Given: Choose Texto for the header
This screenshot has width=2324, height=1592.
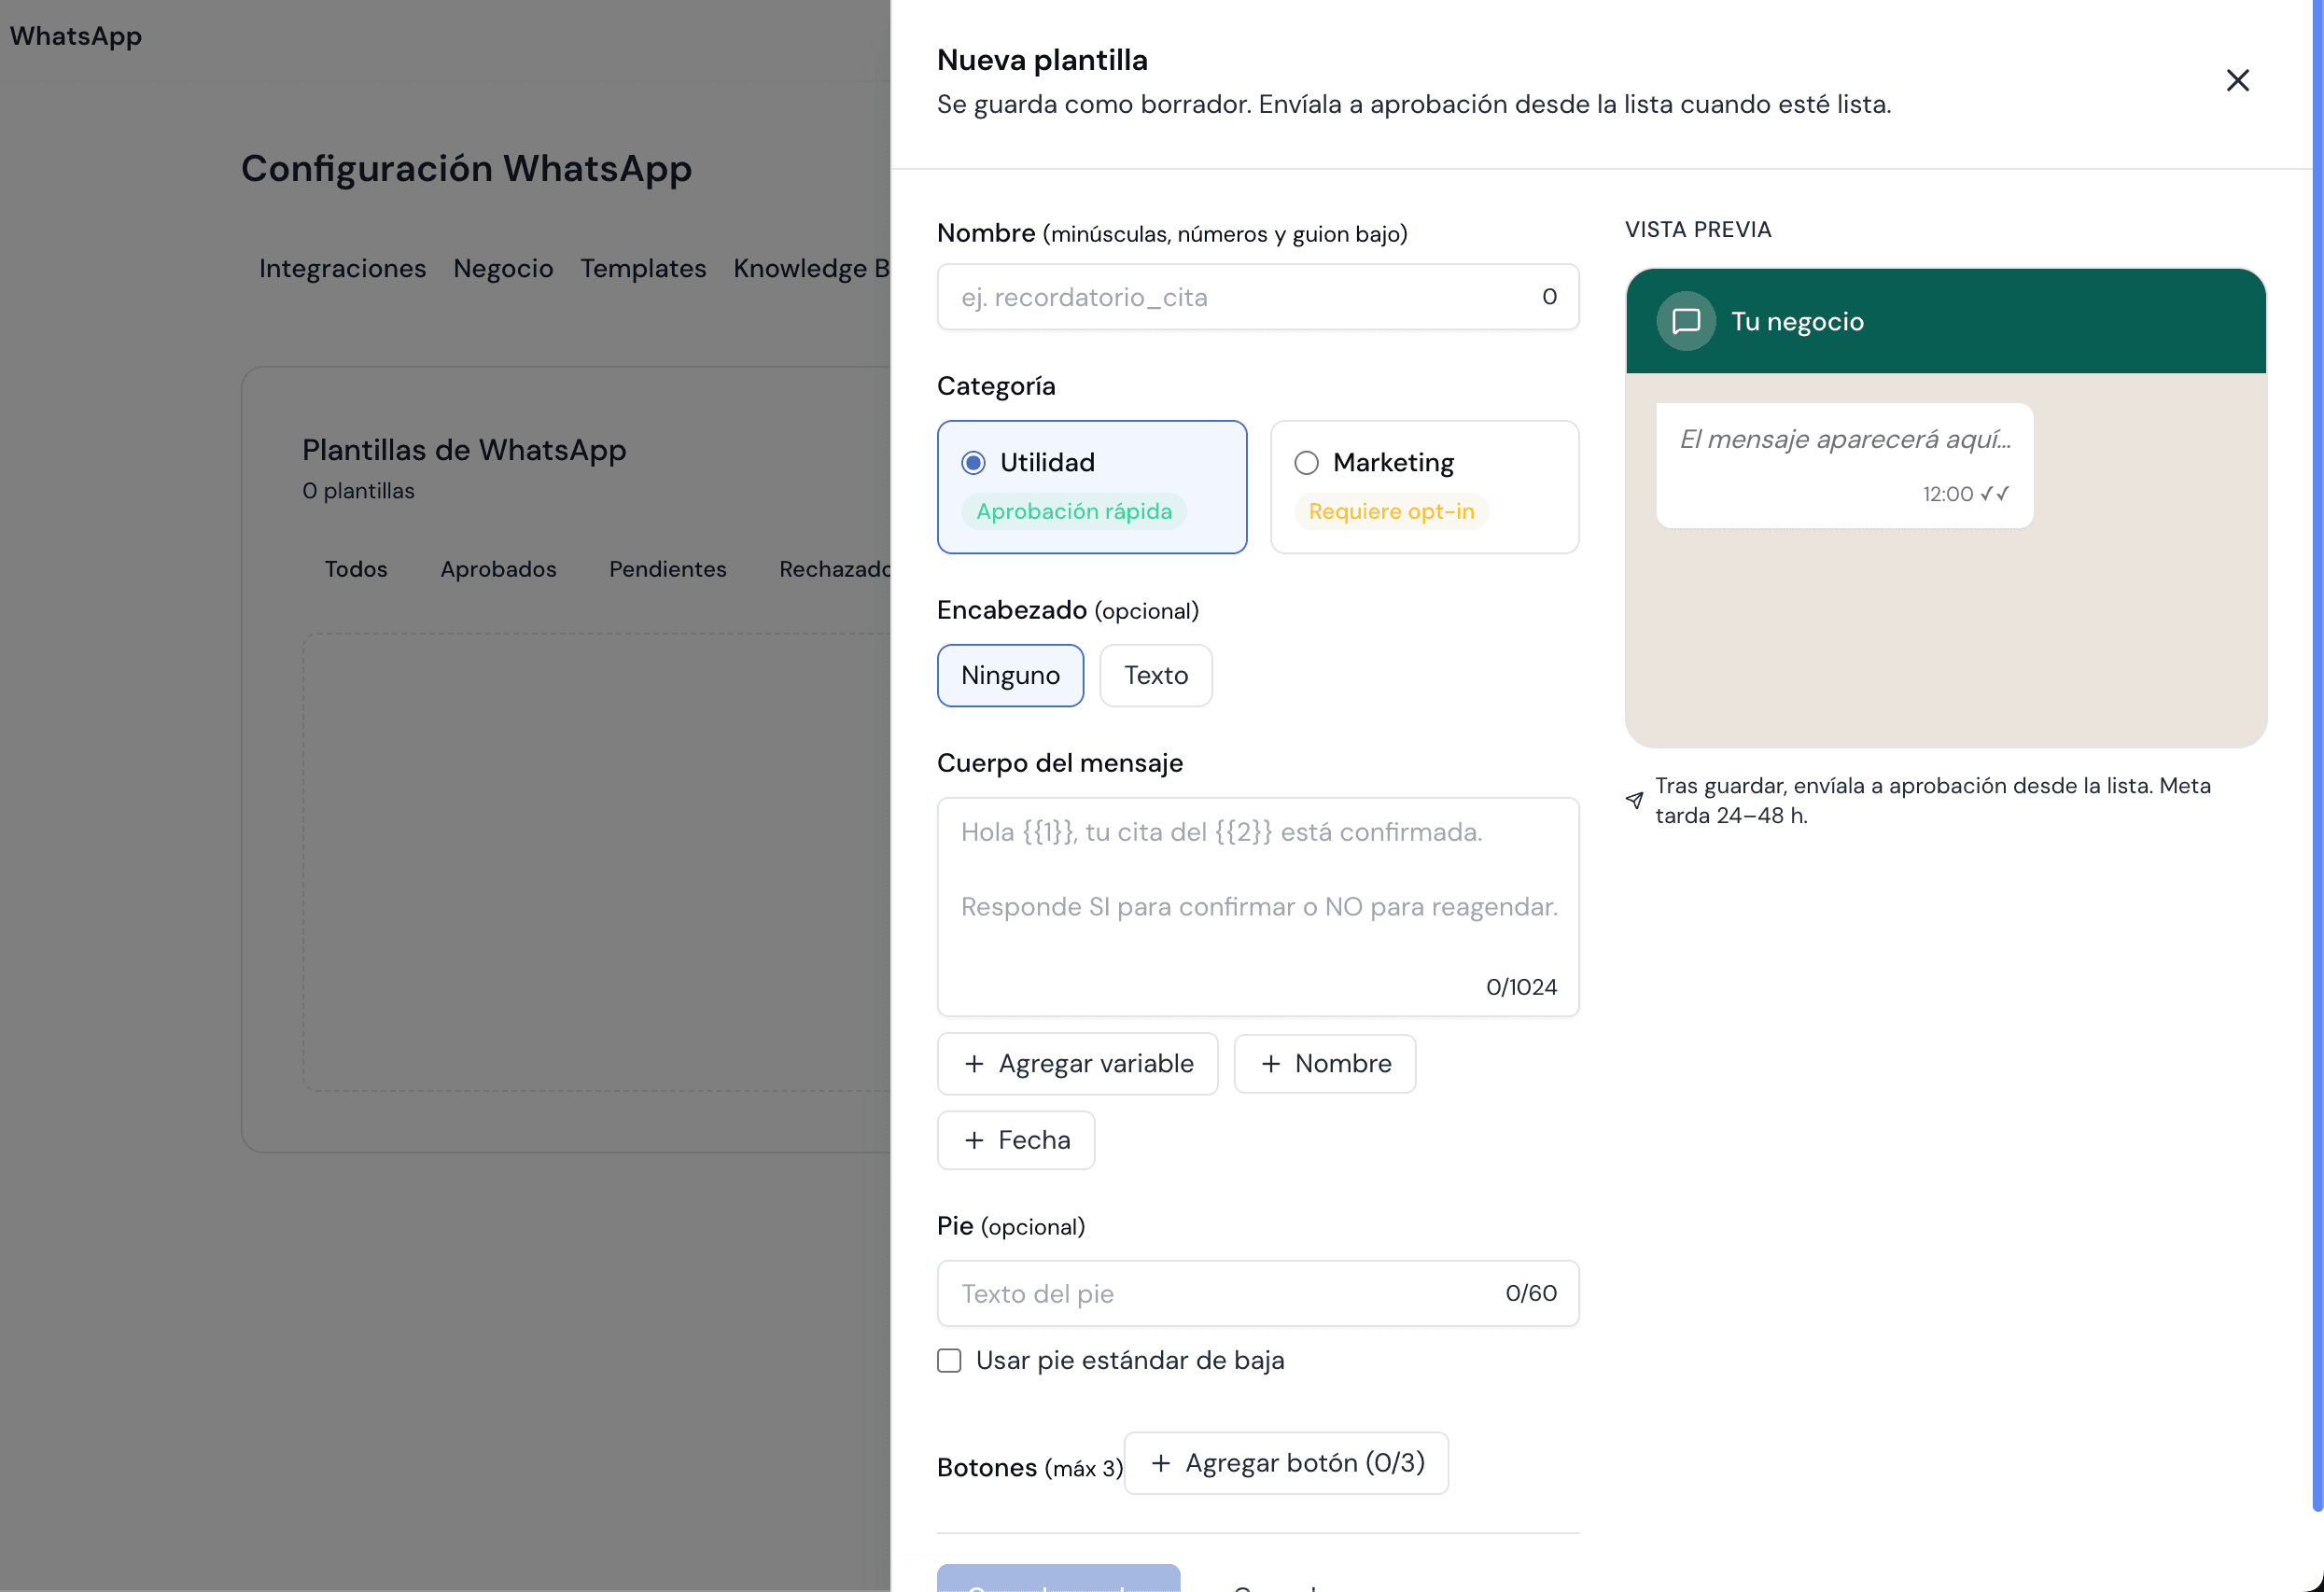Looking at the screenshot, I should point(1156,676).
